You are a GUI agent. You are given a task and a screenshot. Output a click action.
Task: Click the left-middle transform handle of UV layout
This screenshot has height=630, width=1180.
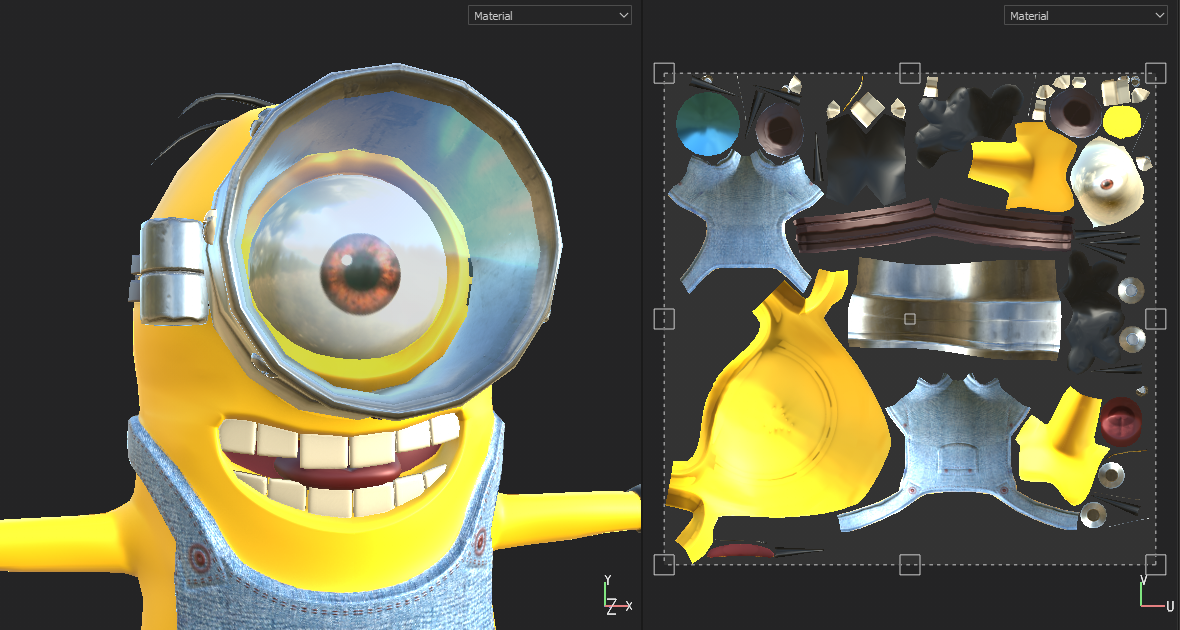[664, 319]
